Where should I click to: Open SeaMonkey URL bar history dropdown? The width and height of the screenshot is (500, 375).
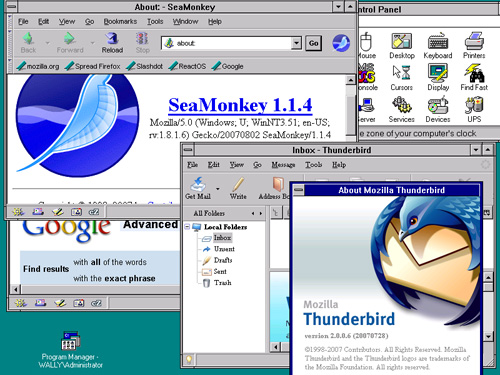point(296,43)
